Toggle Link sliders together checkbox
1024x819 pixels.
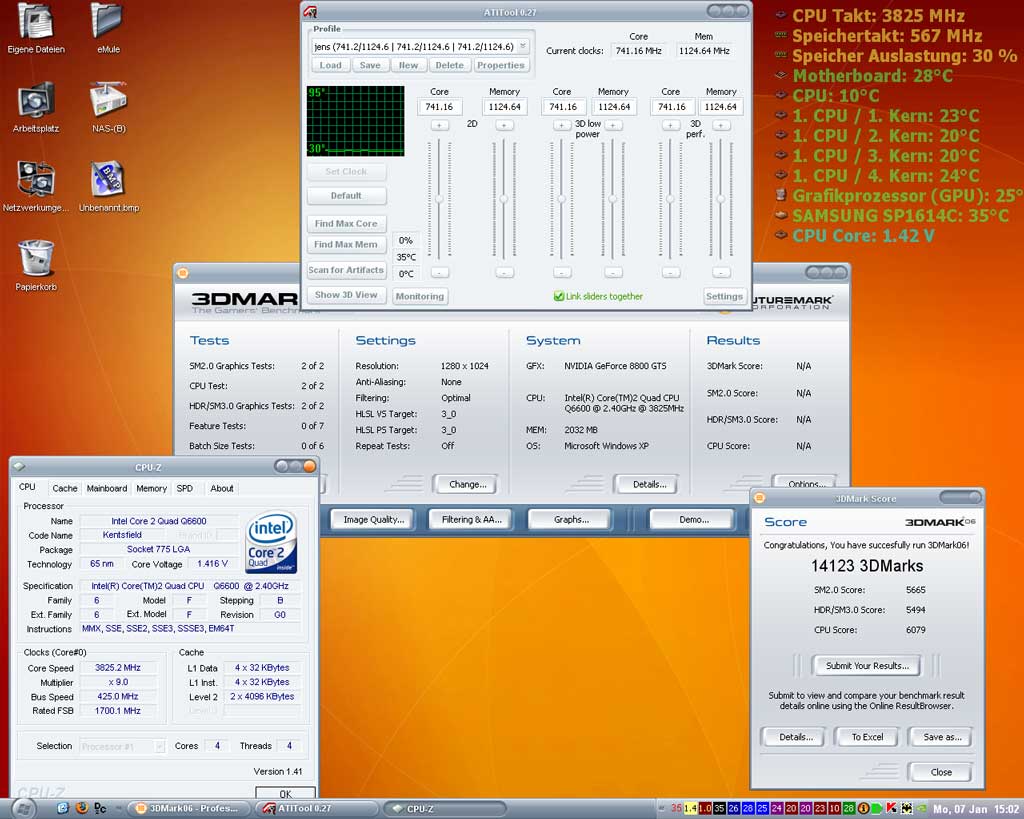pos(559,296)
